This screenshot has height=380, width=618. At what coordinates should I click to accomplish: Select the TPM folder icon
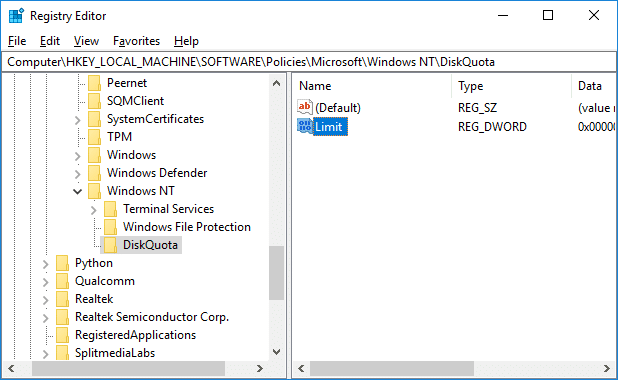coord(95,137)
